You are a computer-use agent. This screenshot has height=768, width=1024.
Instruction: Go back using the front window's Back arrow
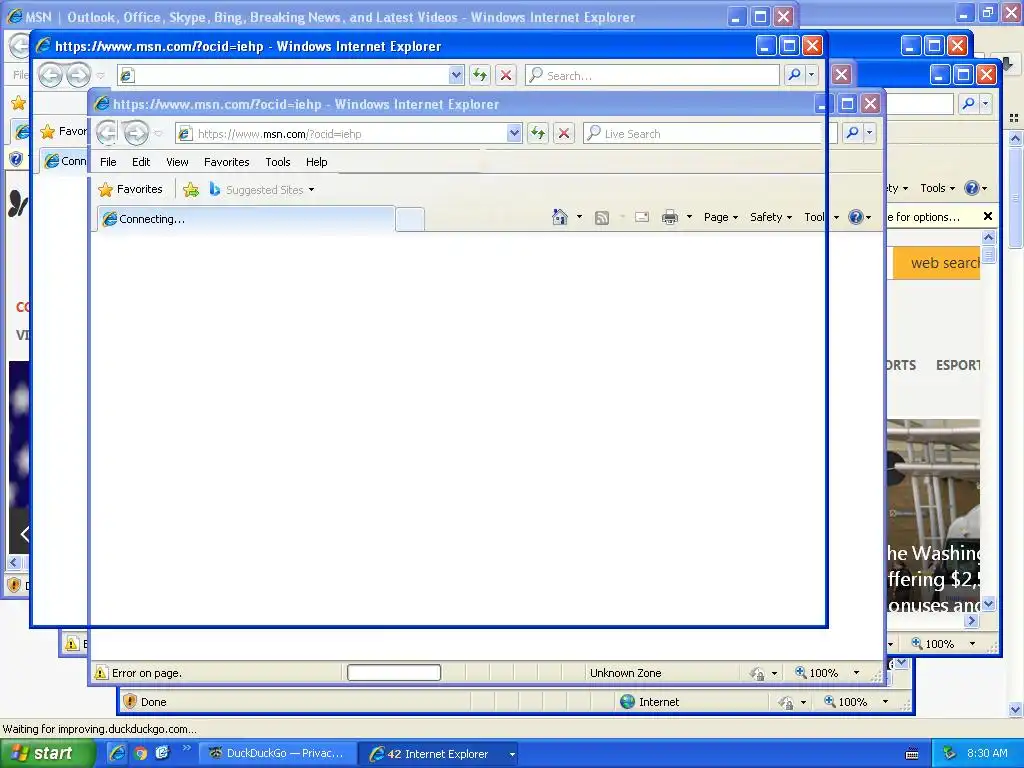(107, 133)
